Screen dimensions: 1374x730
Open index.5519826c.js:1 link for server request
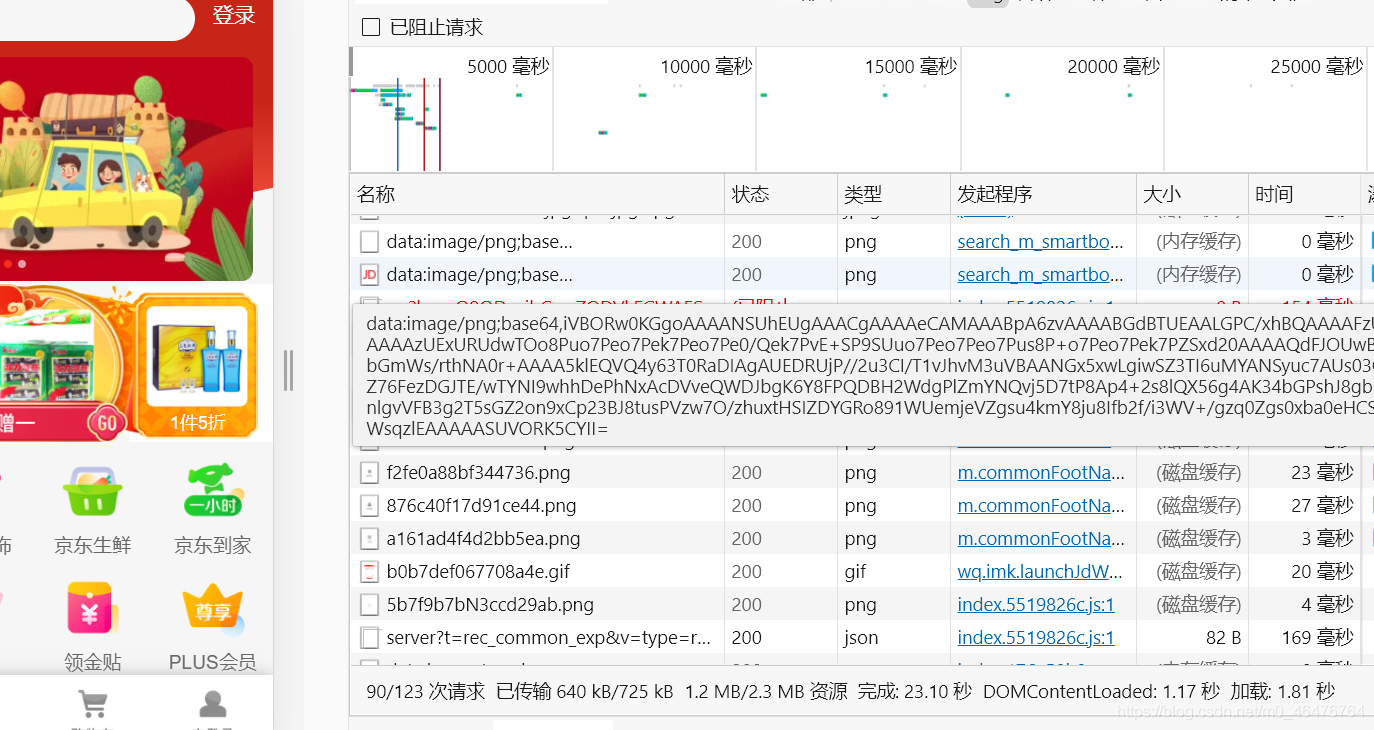click(1036, 637)
